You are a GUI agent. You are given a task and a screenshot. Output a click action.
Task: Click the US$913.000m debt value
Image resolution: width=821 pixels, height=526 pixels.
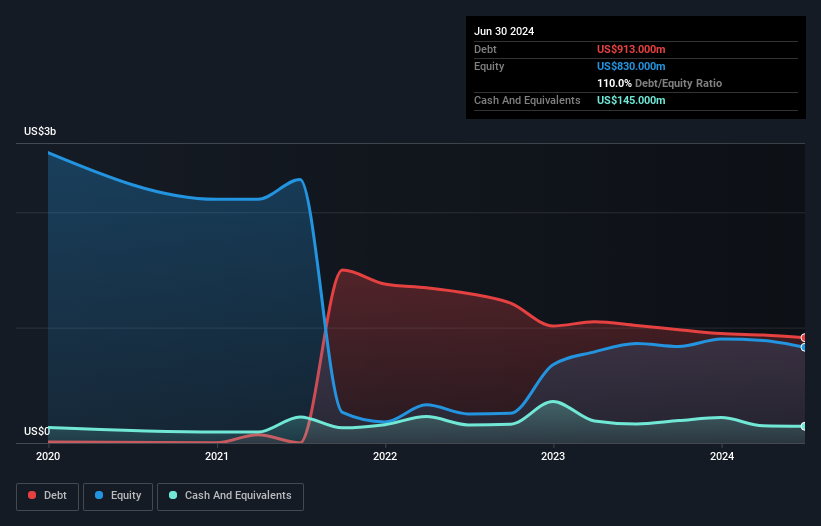(631, 49)
